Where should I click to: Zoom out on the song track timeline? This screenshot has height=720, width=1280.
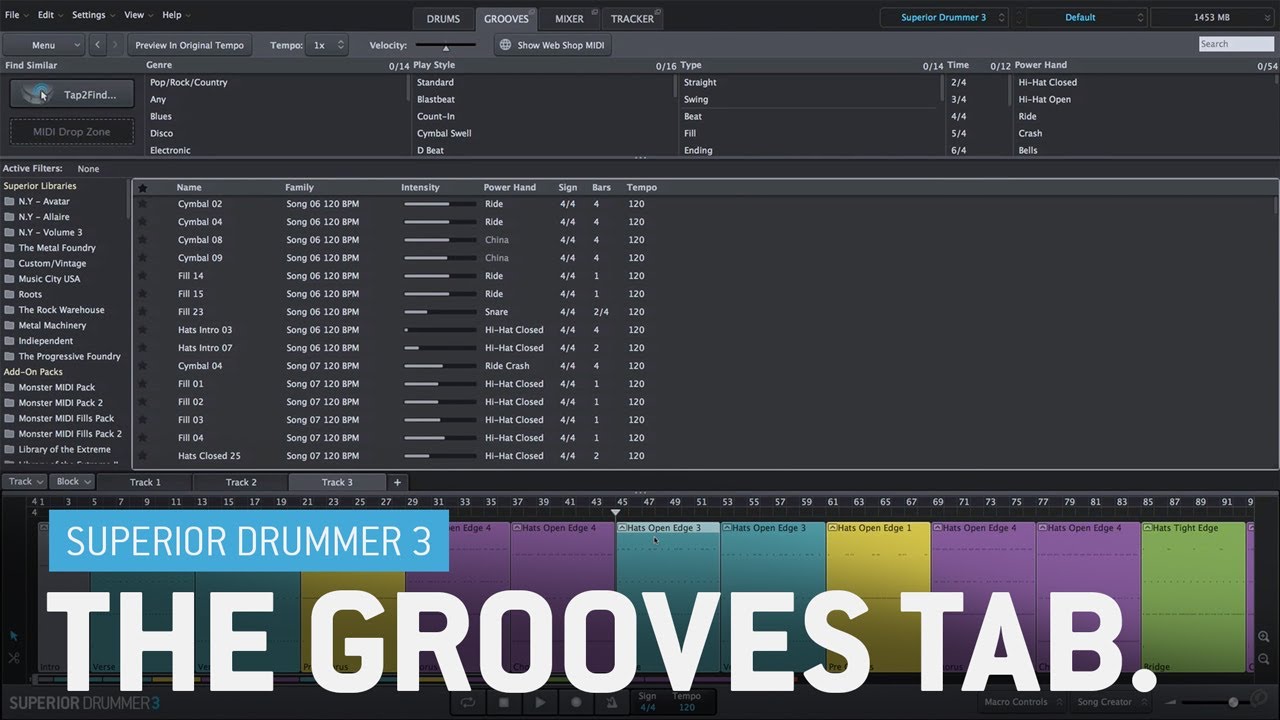tap(1264, 659)
